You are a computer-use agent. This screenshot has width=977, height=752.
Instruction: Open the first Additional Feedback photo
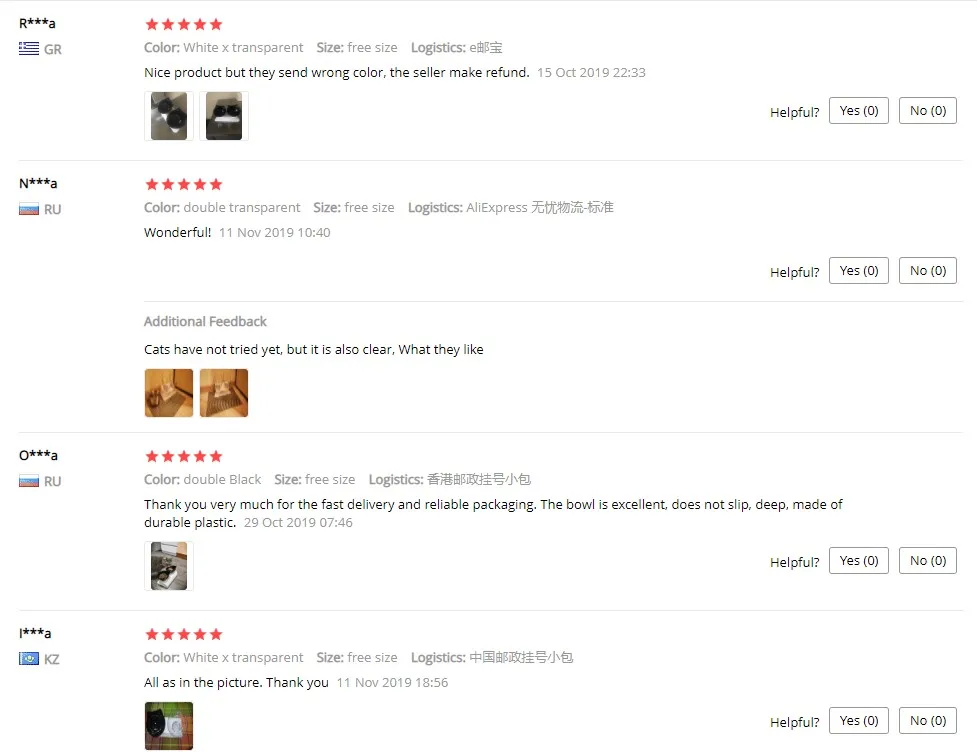169,393
